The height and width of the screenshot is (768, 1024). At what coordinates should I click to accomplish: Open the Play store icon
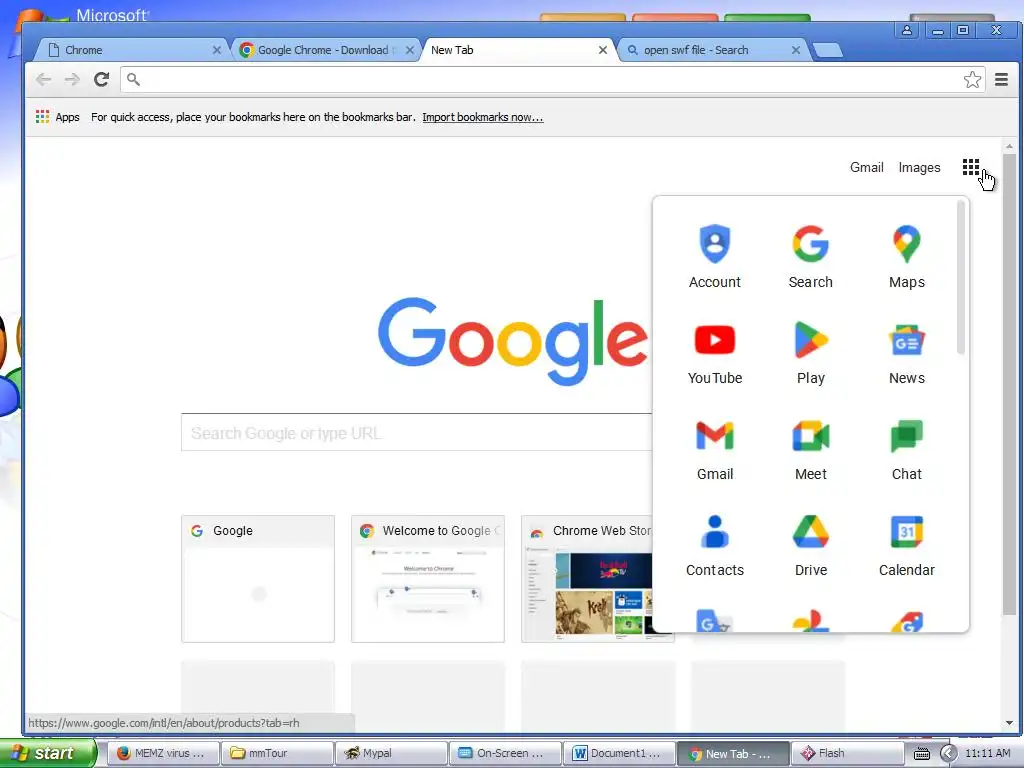click(x=810, y=353)
